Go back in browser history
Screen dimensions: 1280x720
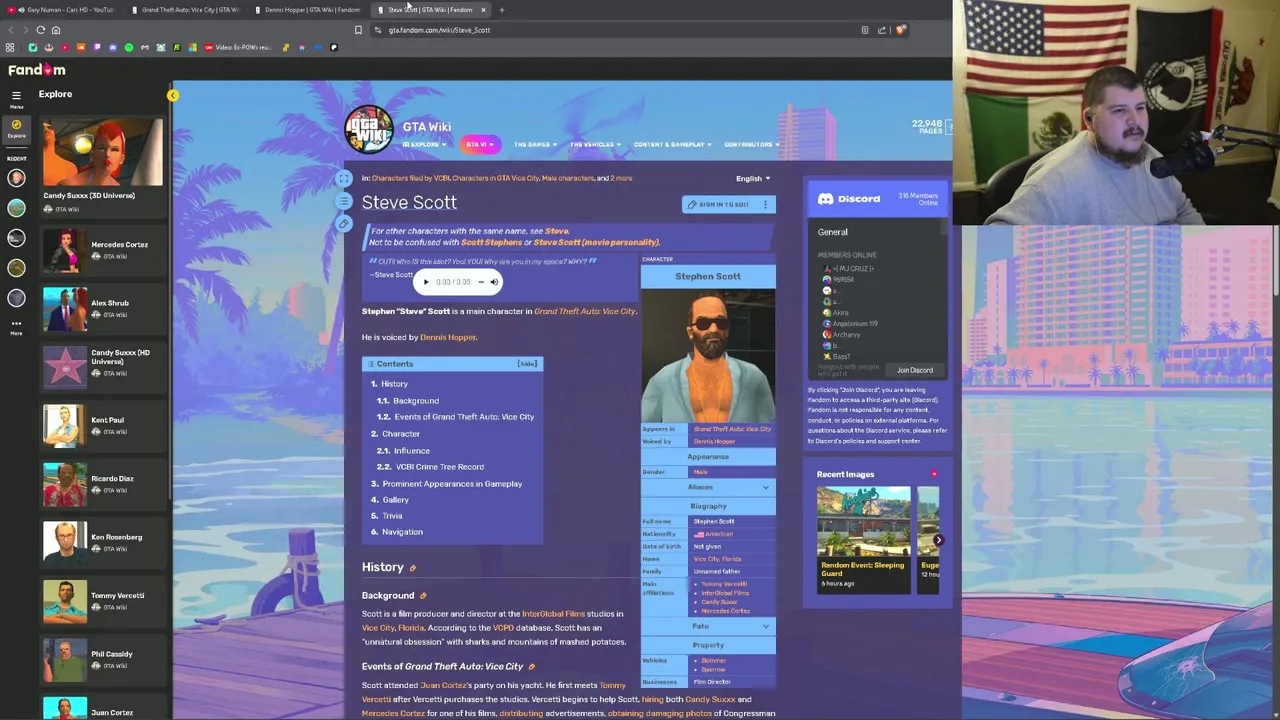(x=9, y=30)
